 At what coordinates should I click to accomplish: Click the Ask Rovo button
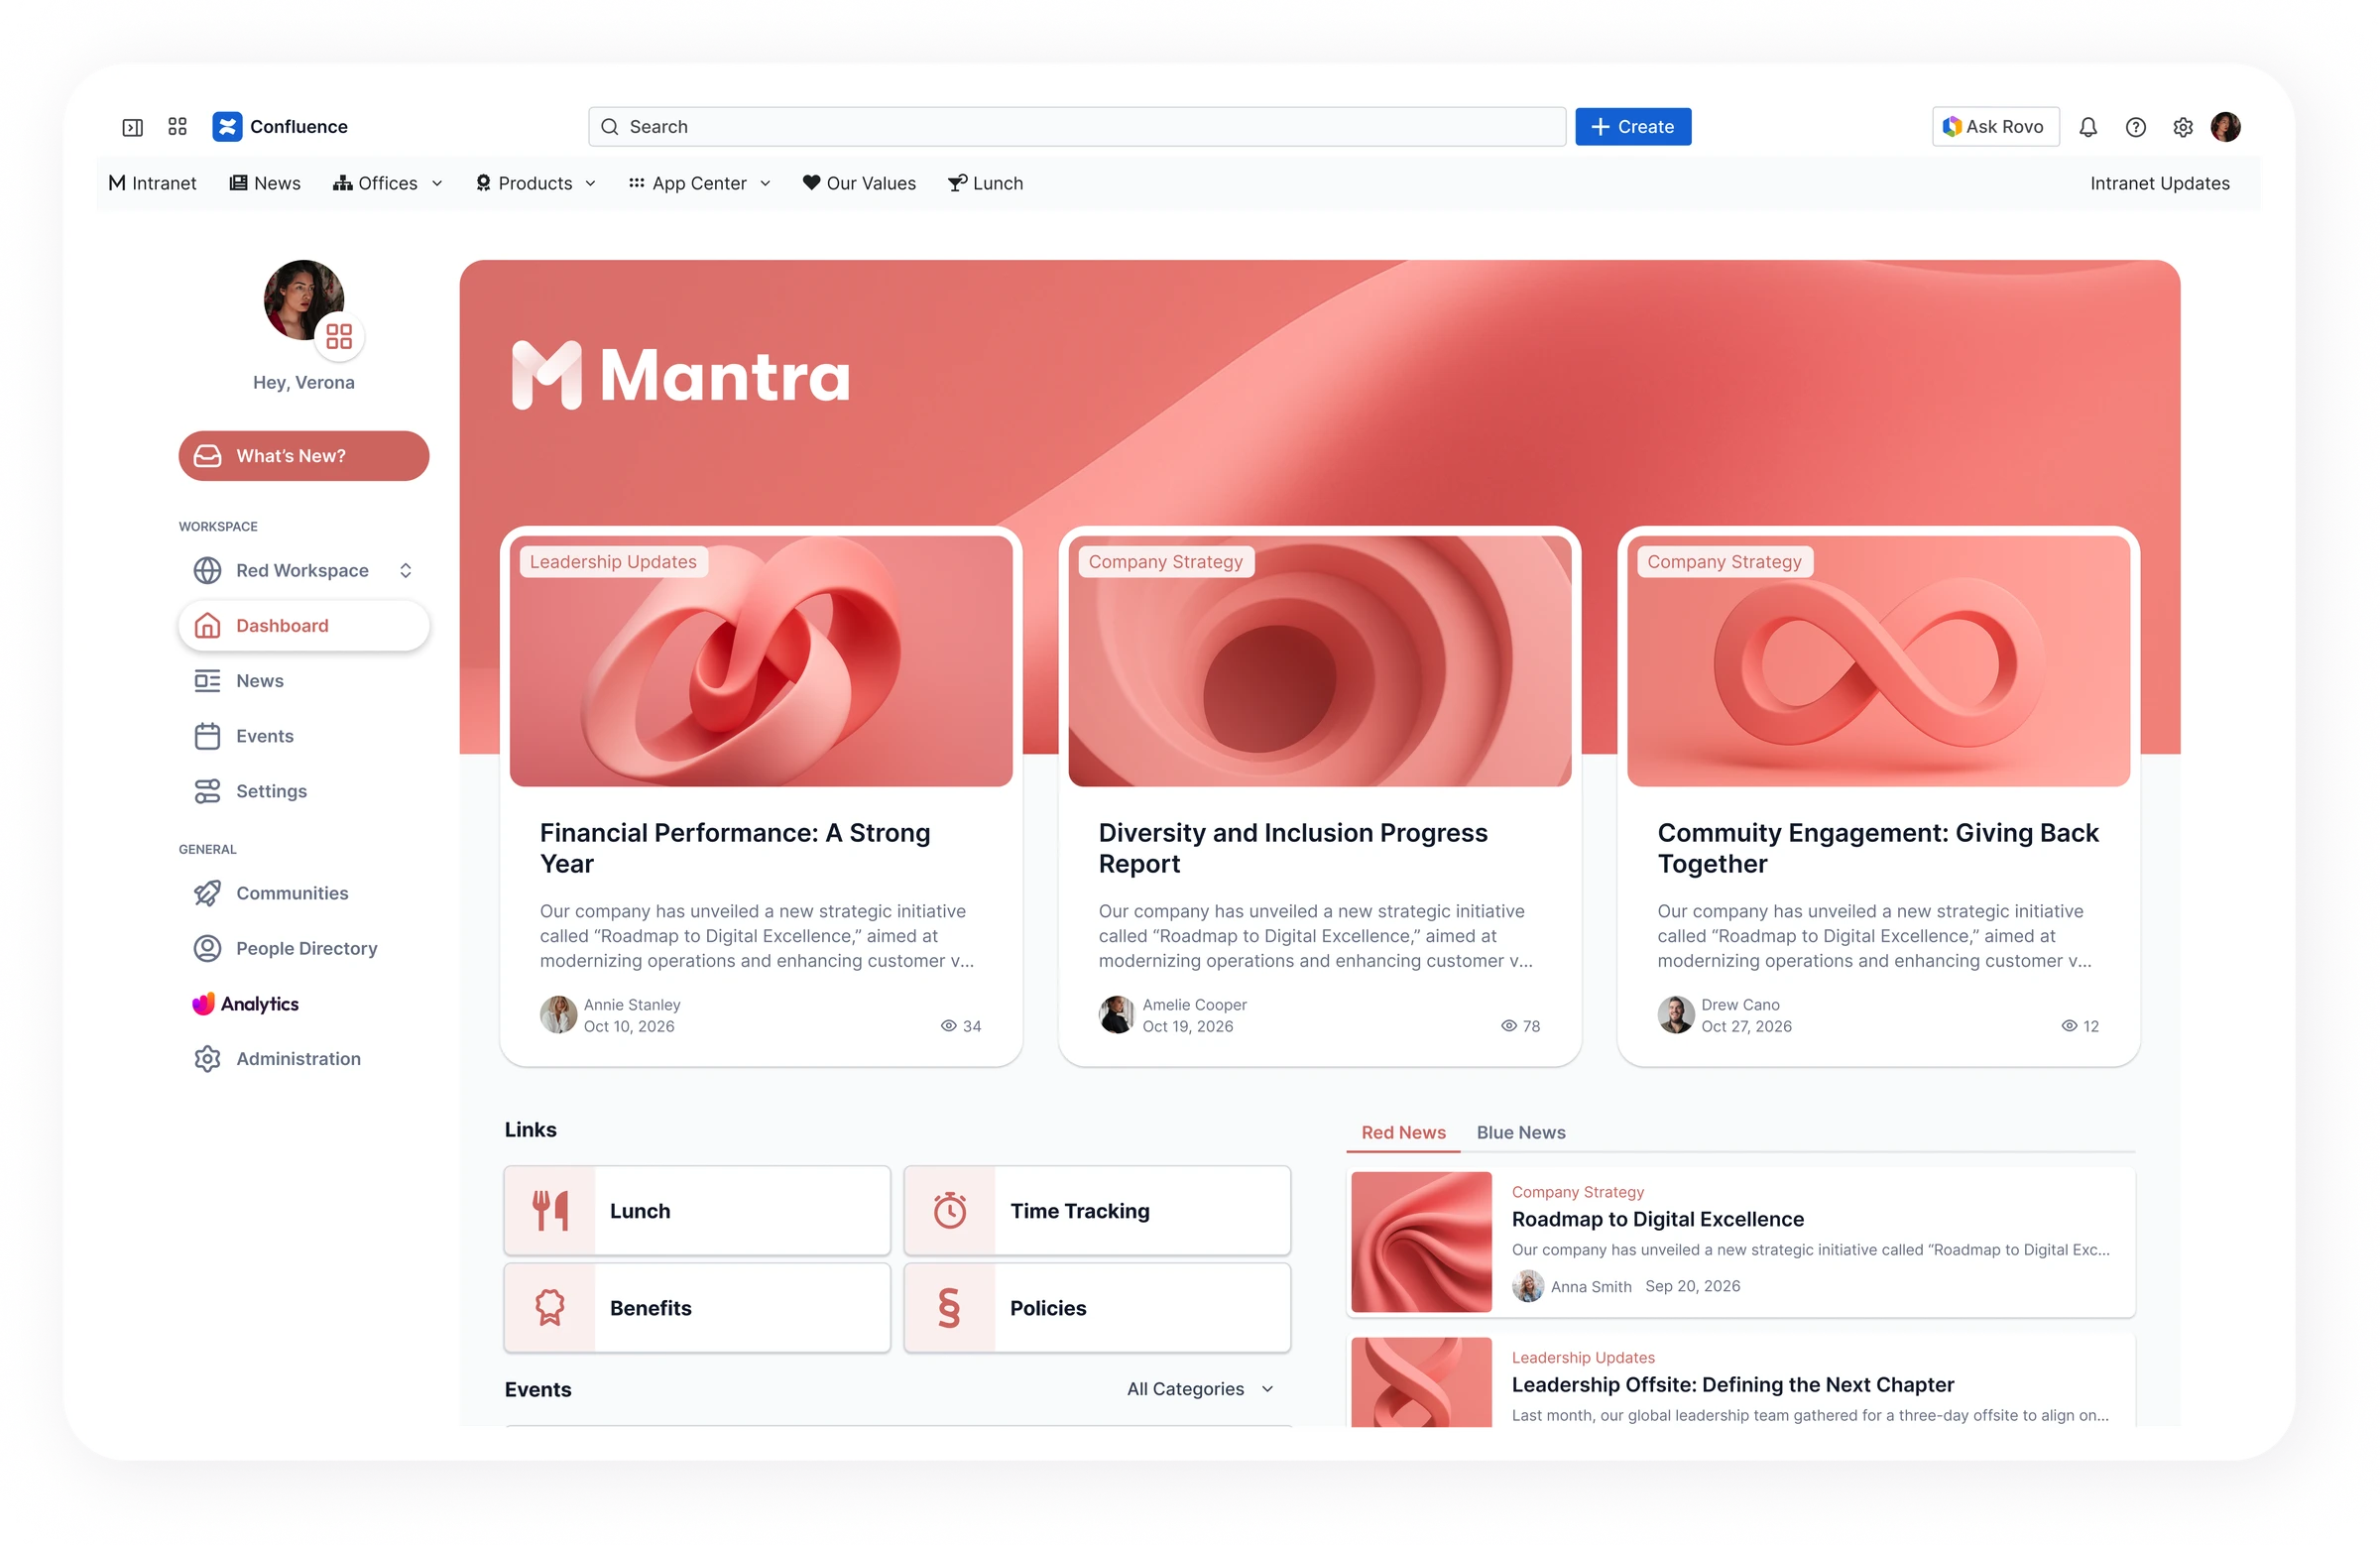[x=1995, y=127]
